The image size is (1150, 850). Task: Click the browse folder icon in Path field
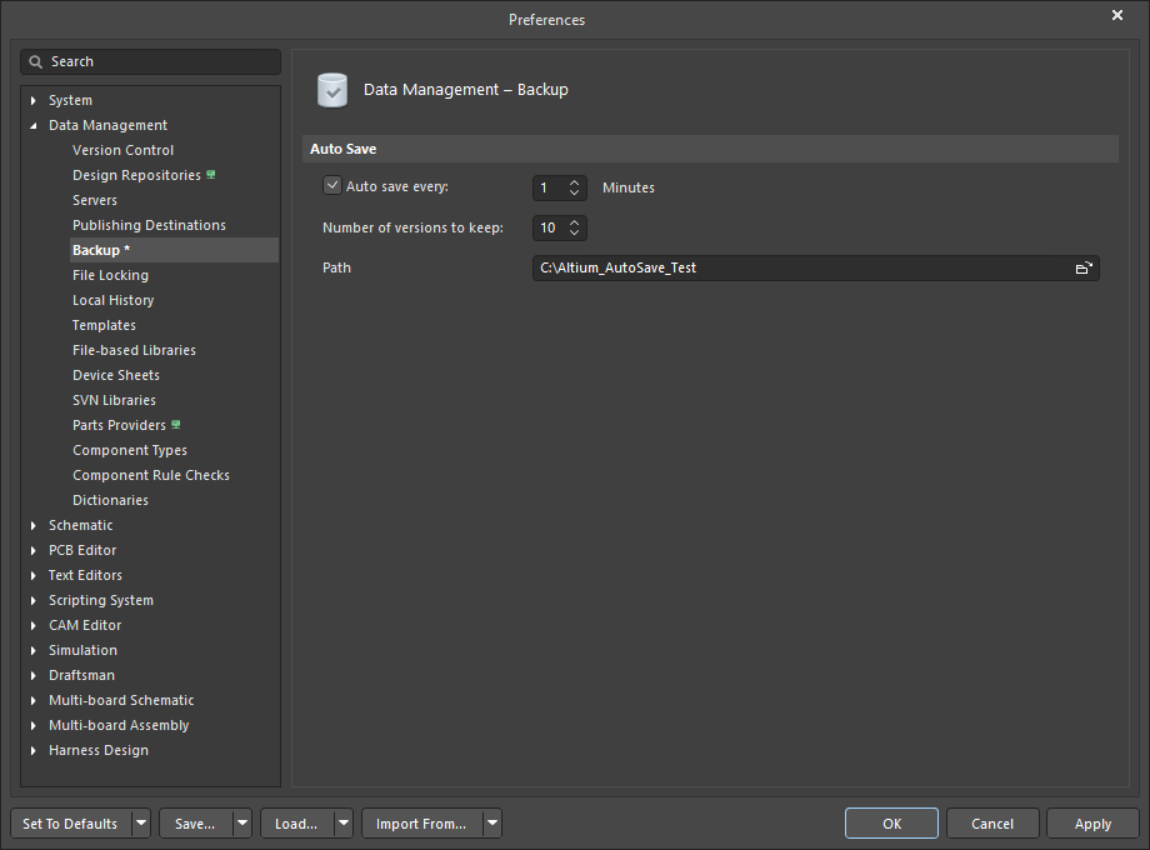point(1083,268)
